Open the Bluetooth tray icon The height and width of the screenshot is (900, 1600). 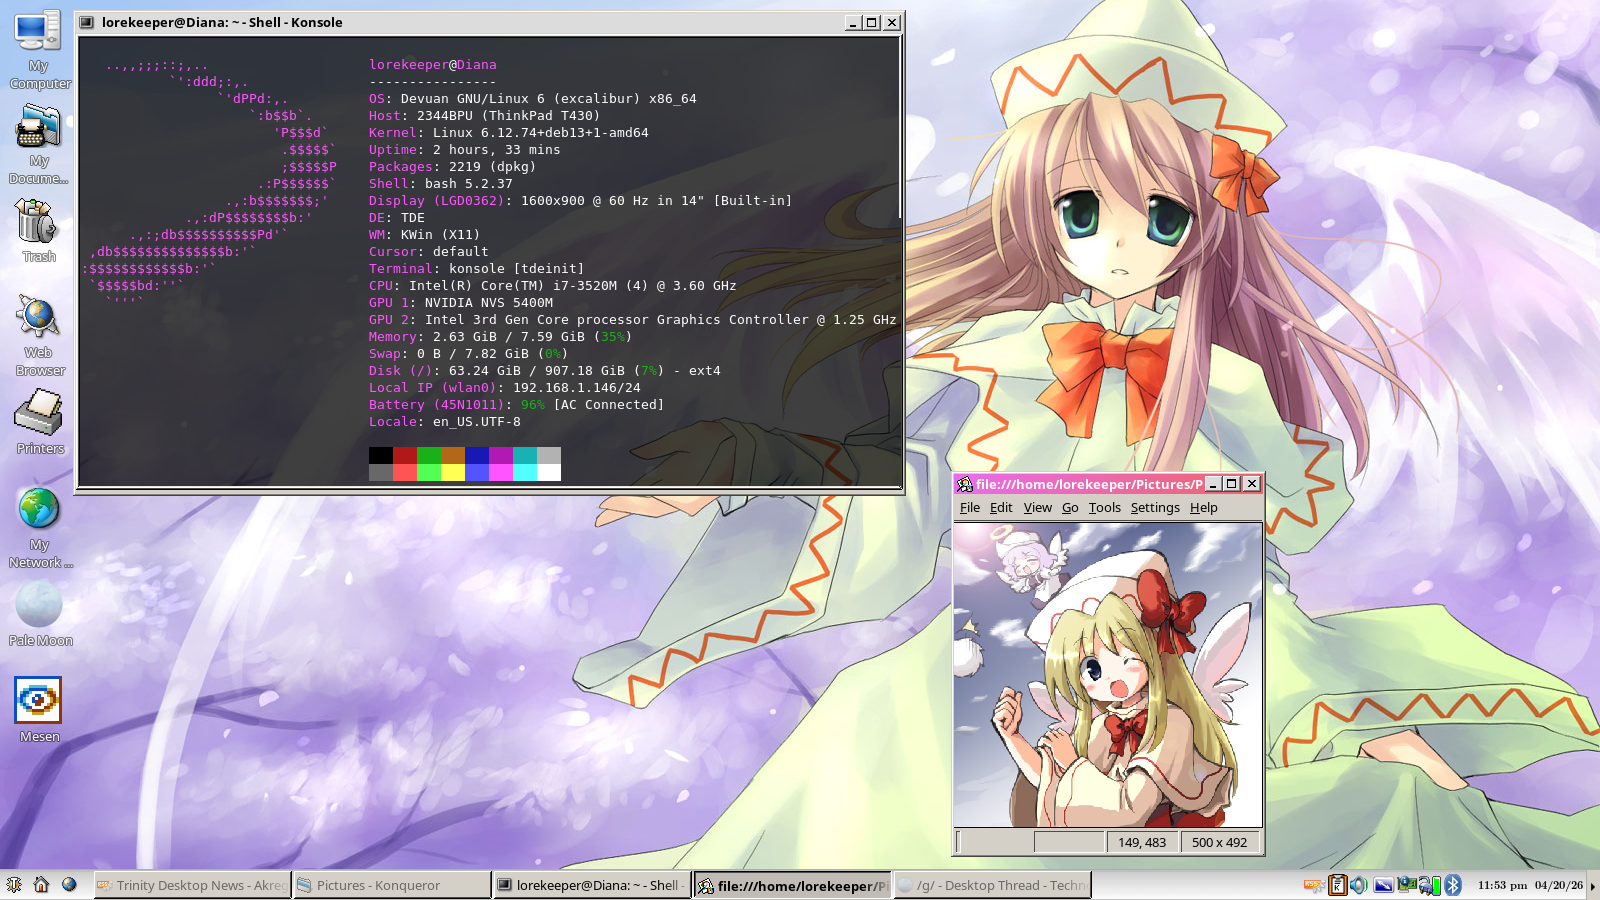point(1453,885)
